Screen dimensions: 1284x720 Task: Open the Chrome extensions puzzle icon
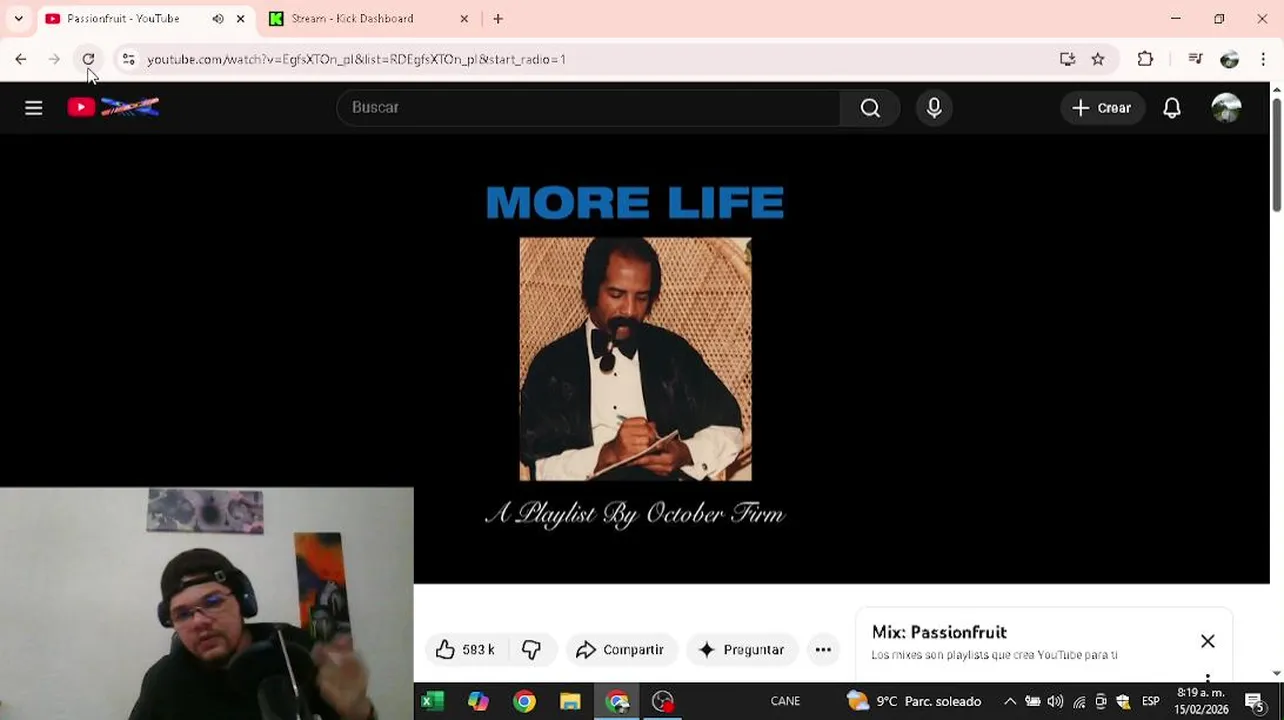pos(1145,59)
